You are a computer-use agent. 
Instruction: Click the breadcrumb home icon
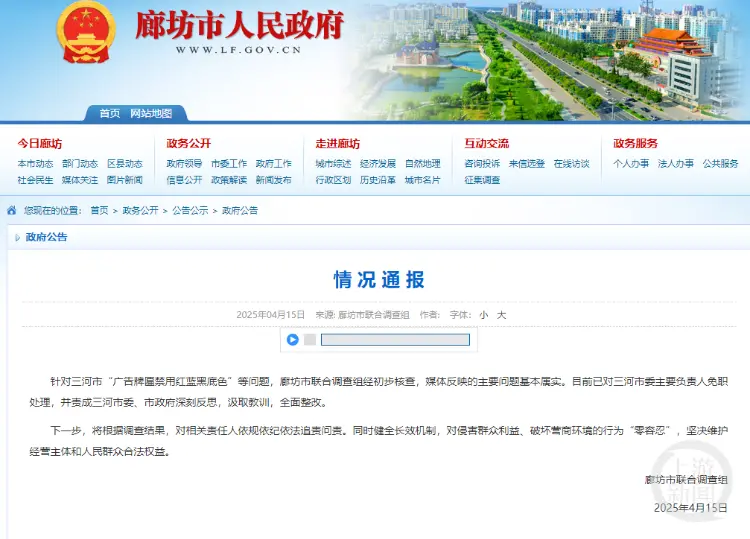(12, 211)
